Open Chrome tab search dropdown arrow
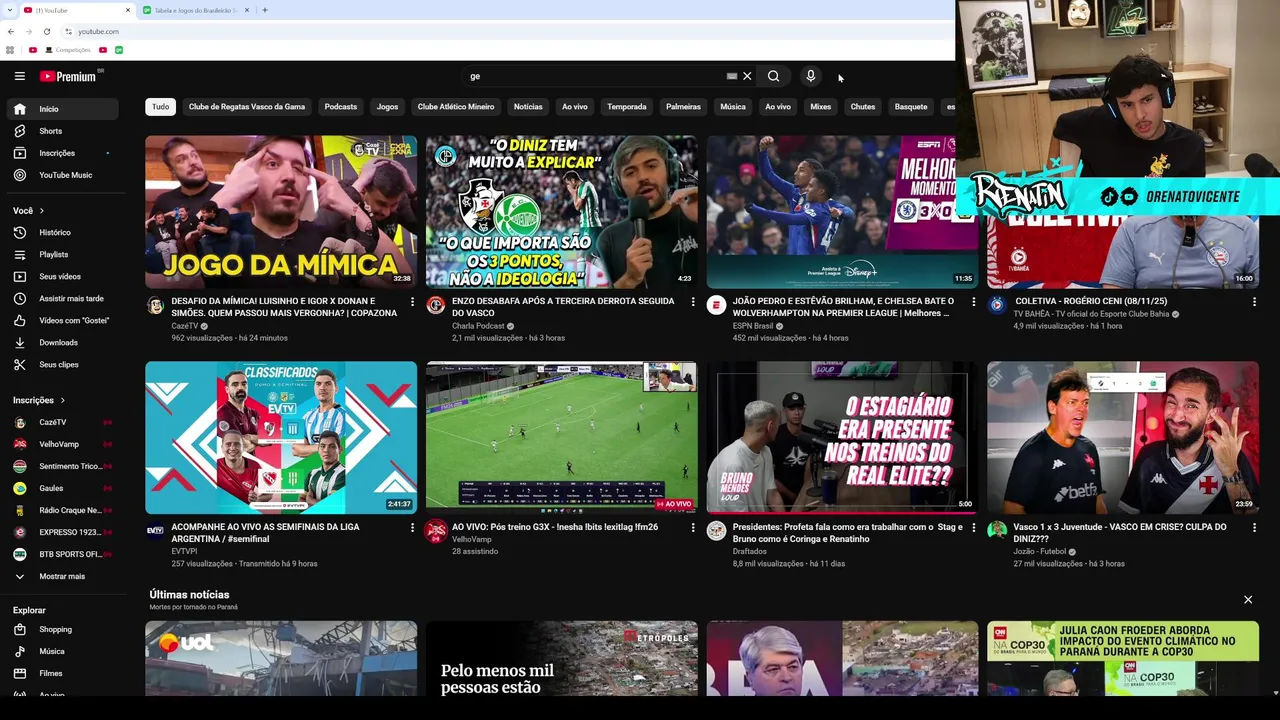 tap(10, 10)
